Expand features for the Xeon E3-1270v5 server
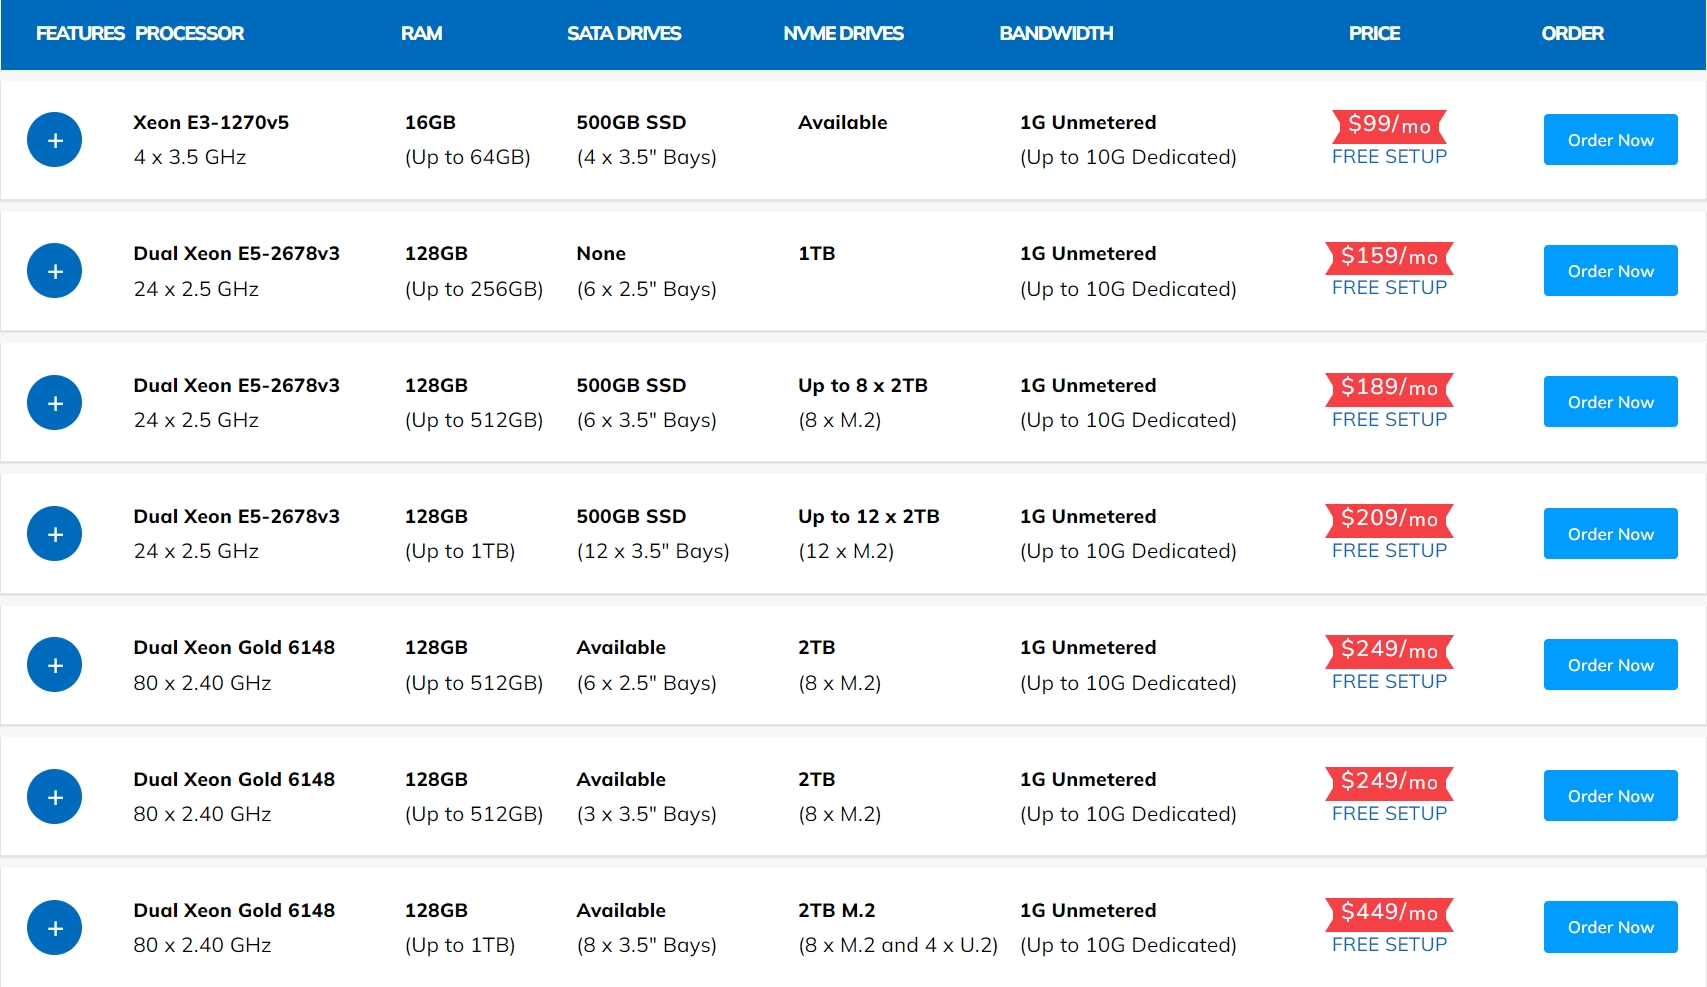Image resolution: width=1707 pixels, height=987 pixels. [x=55, y=140]
